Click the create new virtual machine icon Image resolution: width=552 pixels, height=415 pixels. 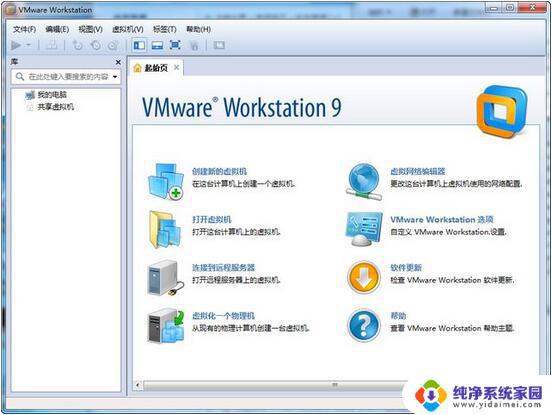tap(165, 181)
